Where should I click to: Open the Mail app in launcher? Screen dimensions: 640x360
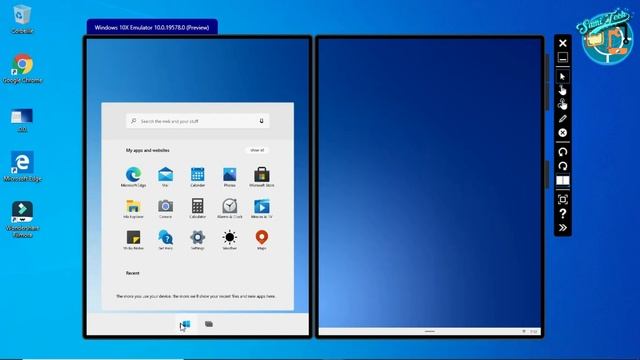[165, 177]
